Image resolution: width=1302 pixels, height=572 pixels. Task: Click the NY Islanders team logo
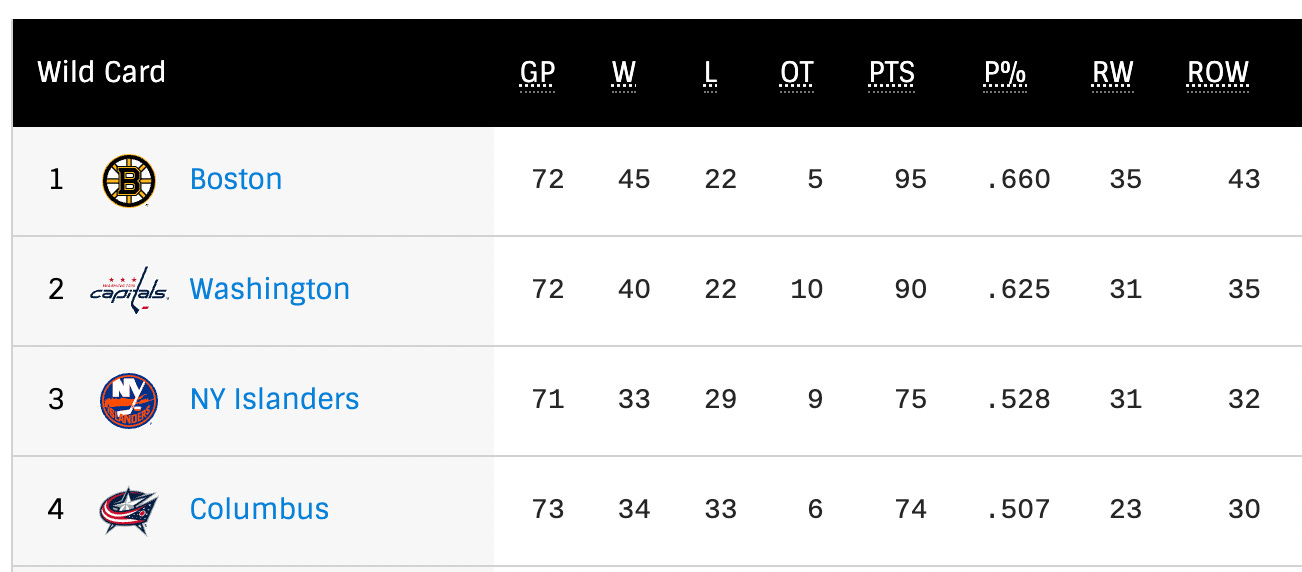129,400
